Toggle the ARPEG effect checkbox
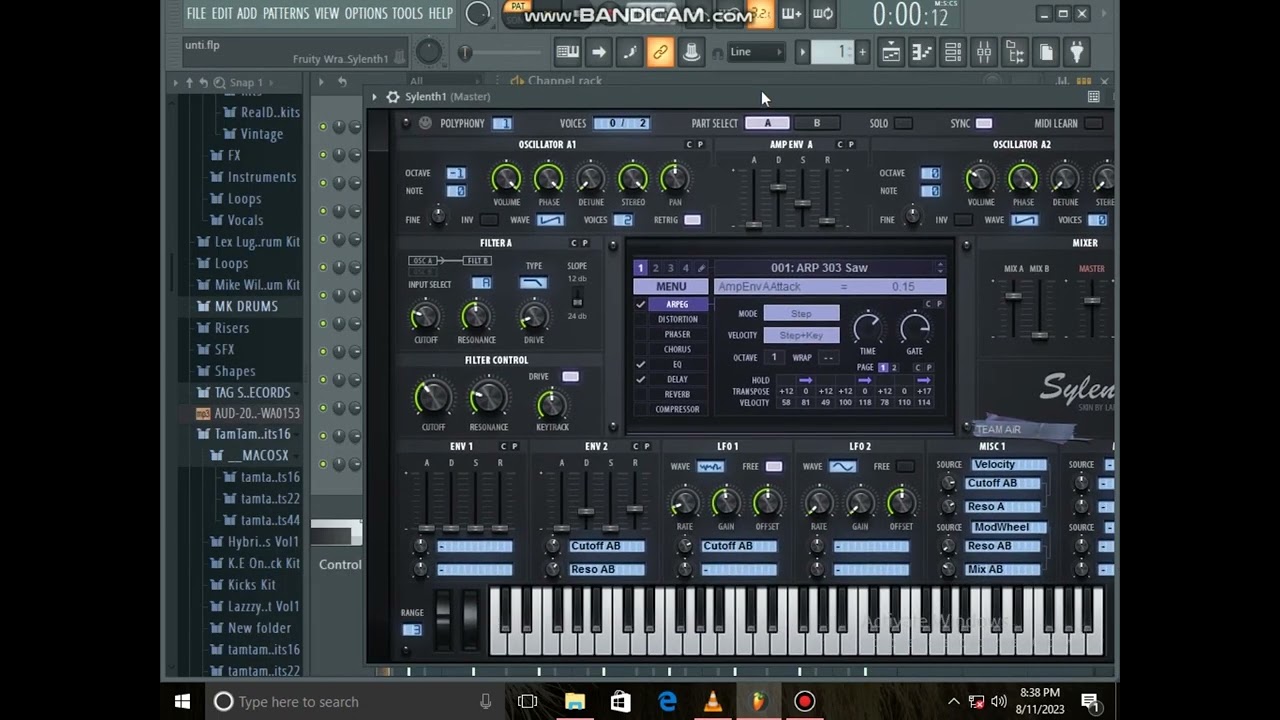The height and width of the screenshot is (720, 1280). point(640,304)
